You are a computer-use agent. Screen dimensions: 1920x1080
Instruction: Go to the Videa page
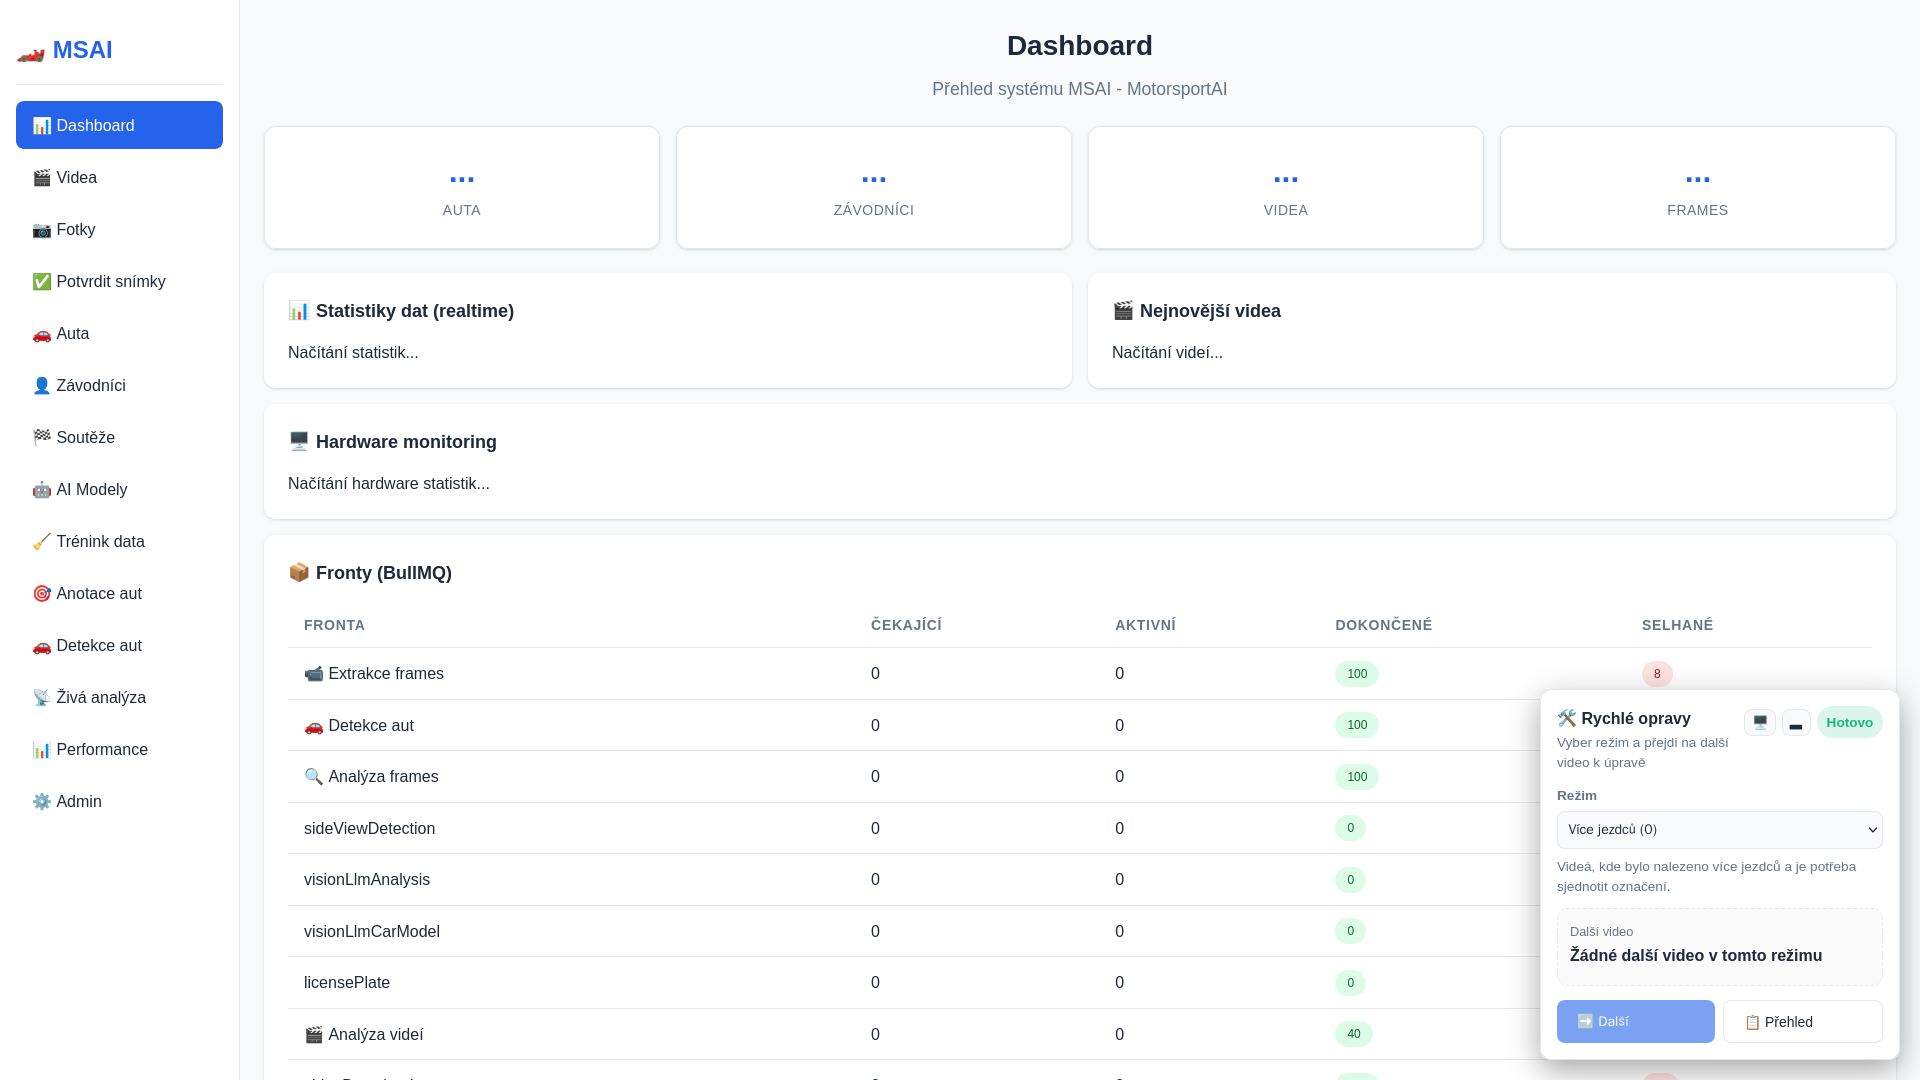click(119, 177)
